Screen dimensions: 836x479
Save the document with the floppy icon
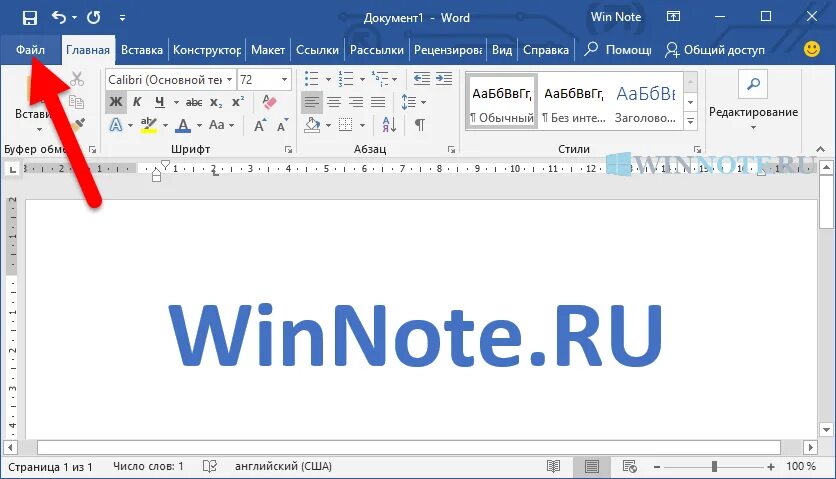(30, 18)
